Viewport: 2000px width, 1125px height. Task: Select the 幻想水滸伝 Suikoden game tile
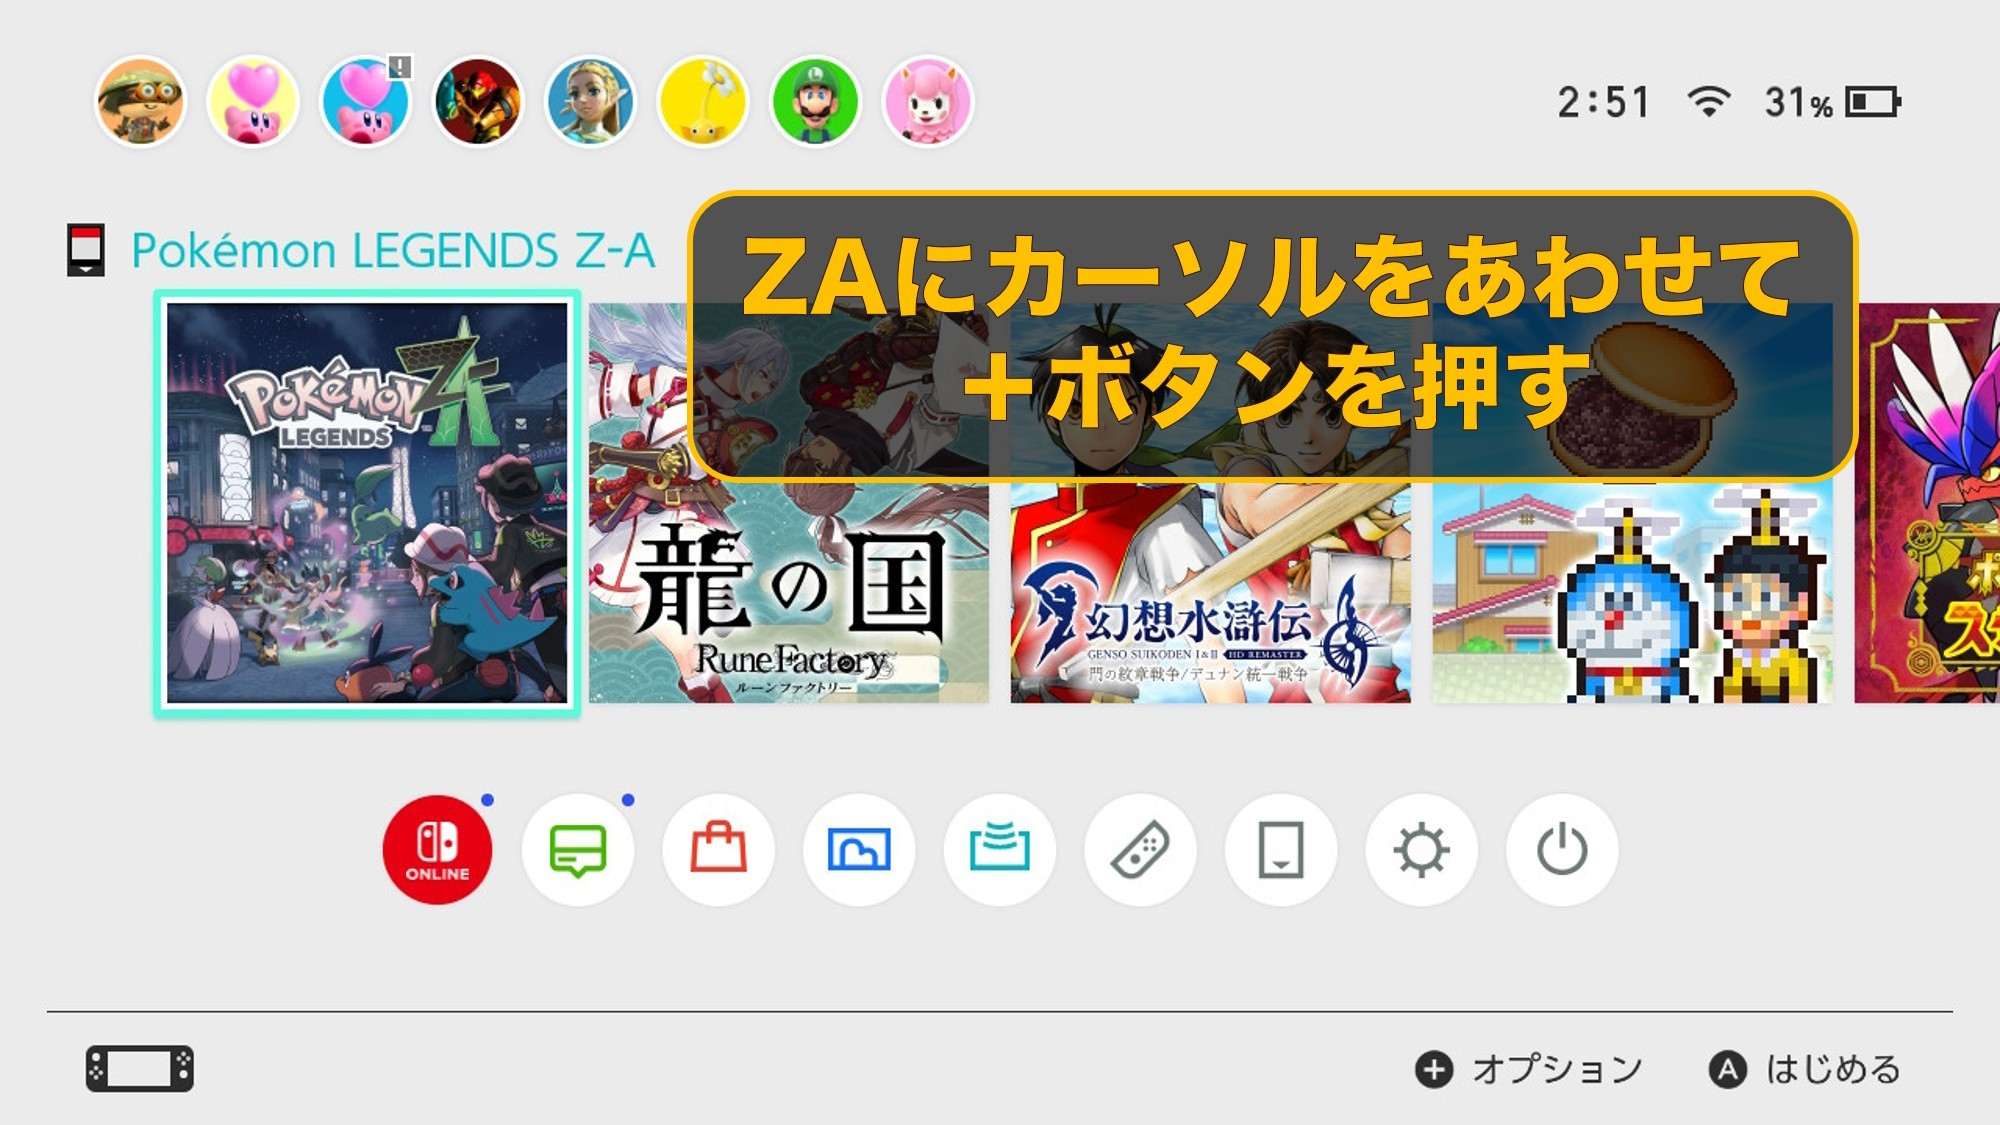click(1211, 504)
